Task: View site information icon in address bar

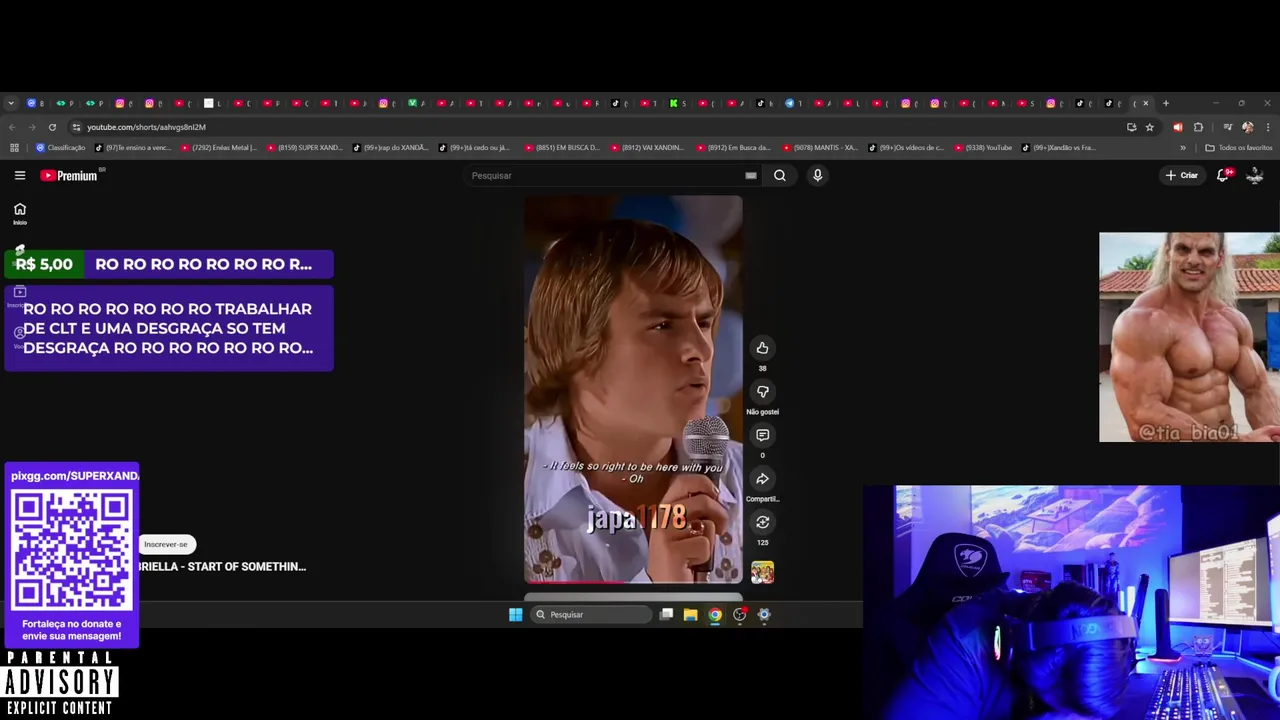Action: 76,127
